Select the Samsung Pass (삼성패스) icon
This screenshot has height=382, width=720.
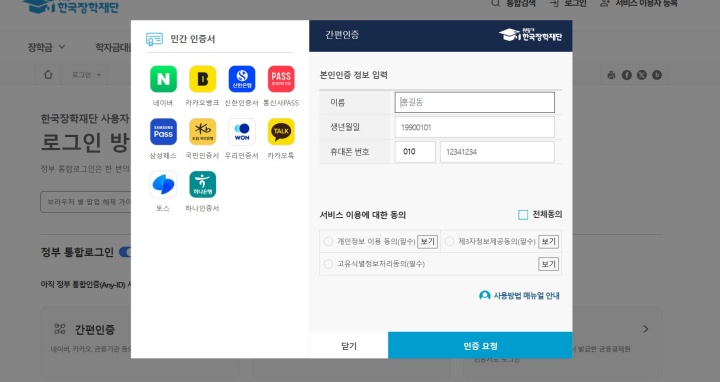[x=163, y=132]
